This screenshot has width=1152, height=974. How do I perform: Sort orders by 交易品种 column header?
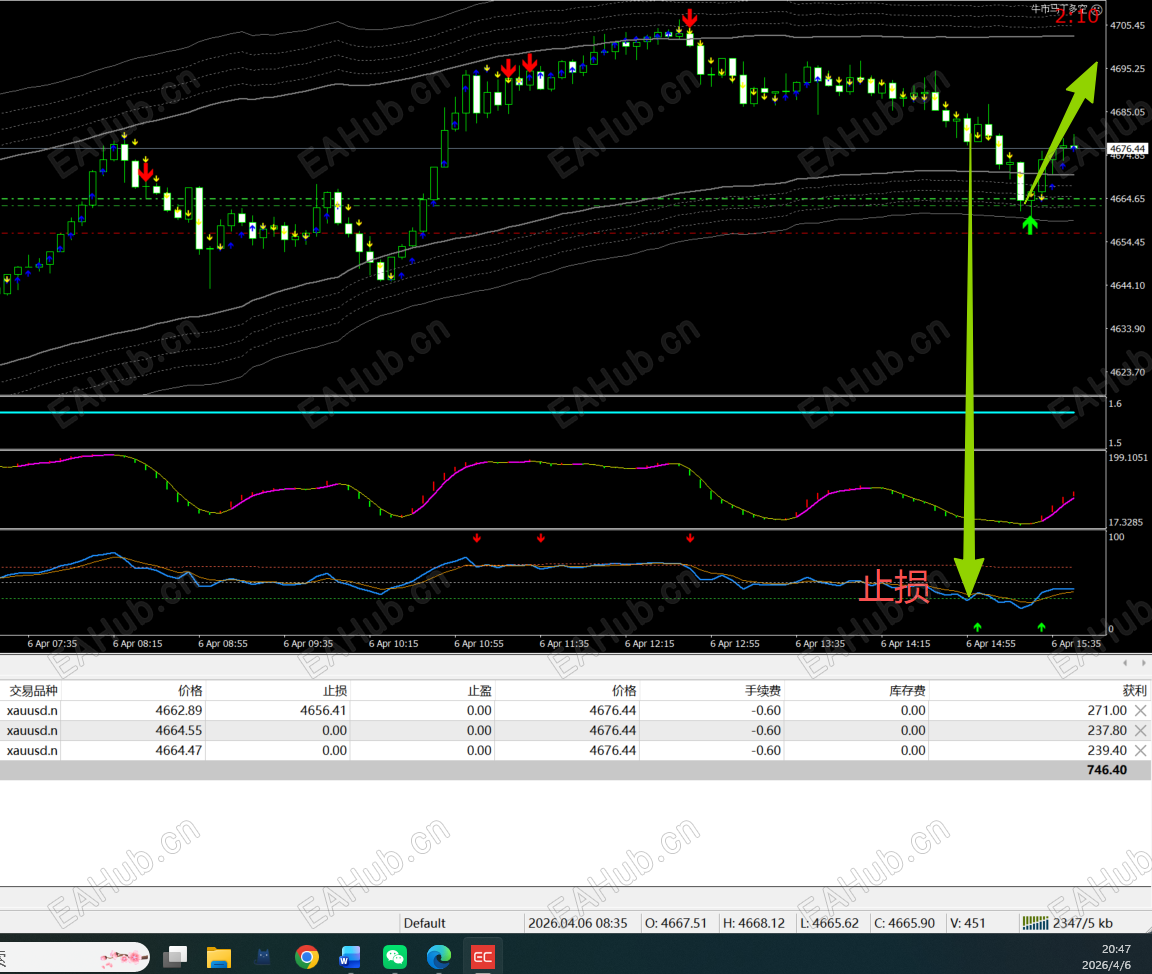point(33,690)
